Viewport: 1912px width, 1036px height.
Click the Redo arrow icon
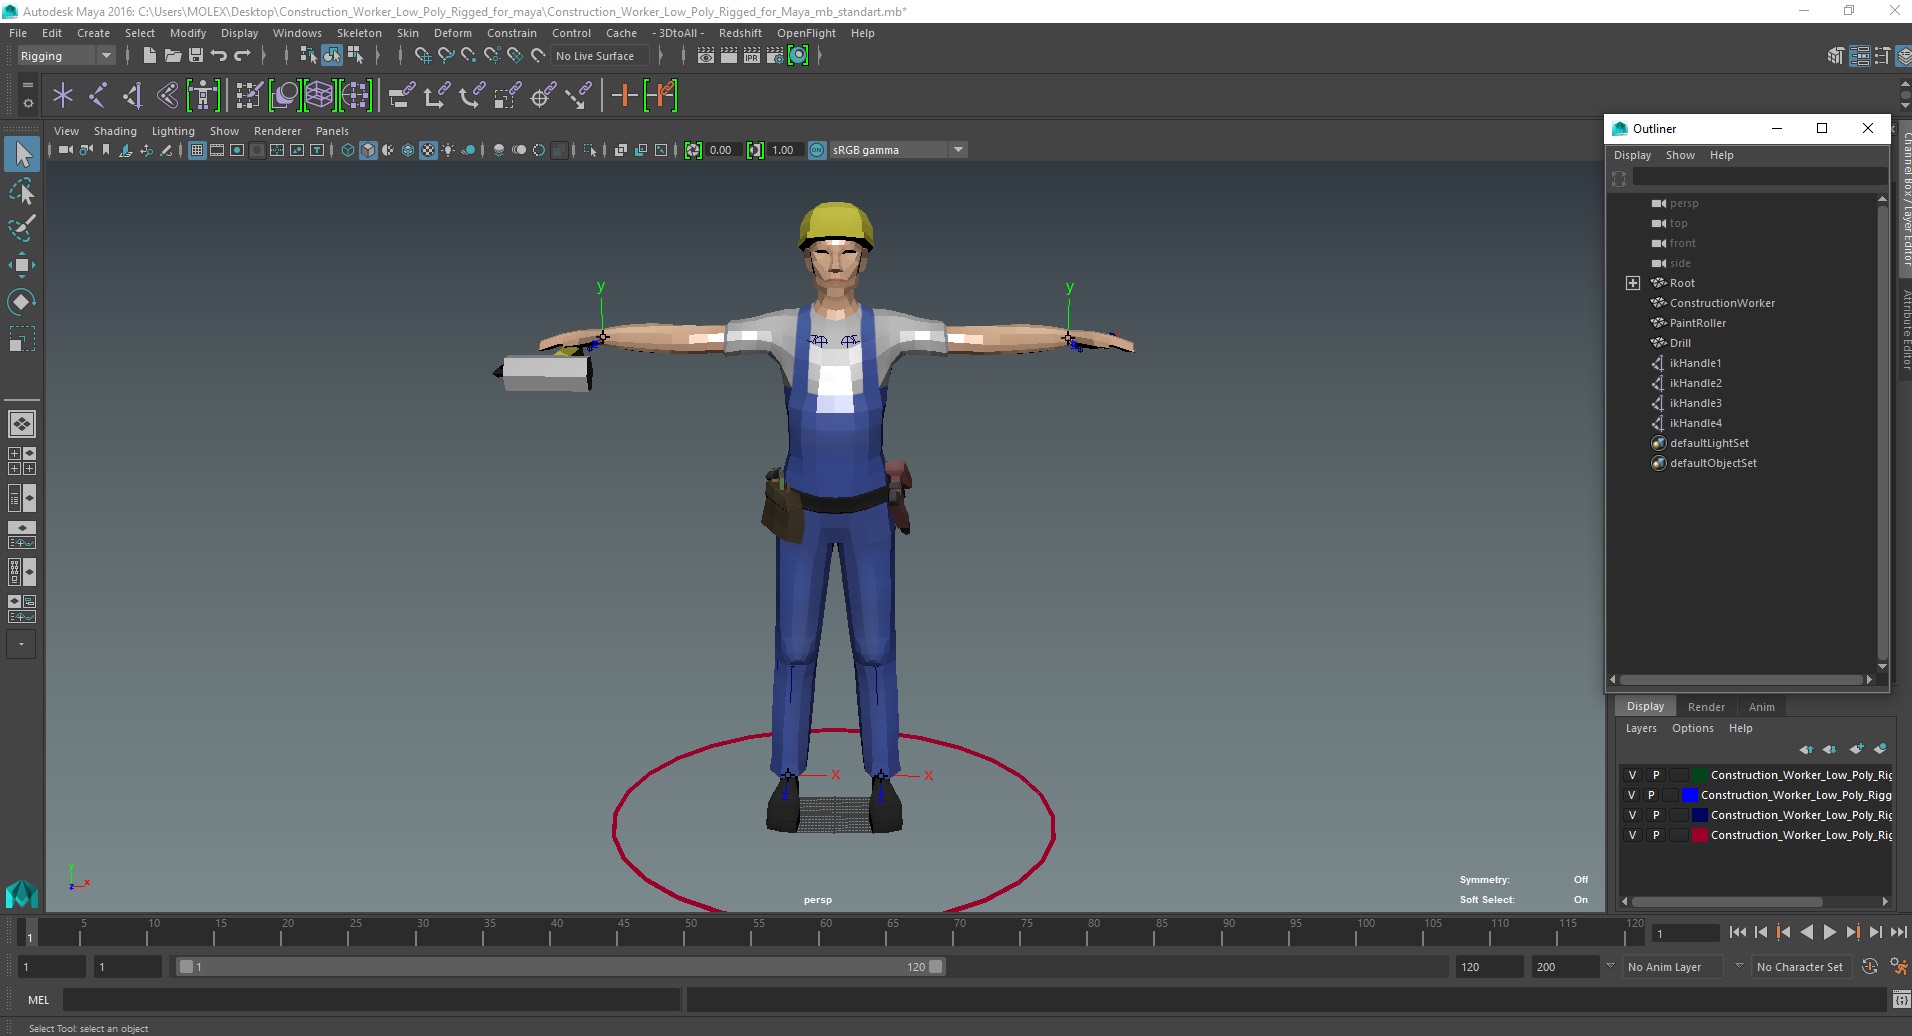(x=242, y=56)
